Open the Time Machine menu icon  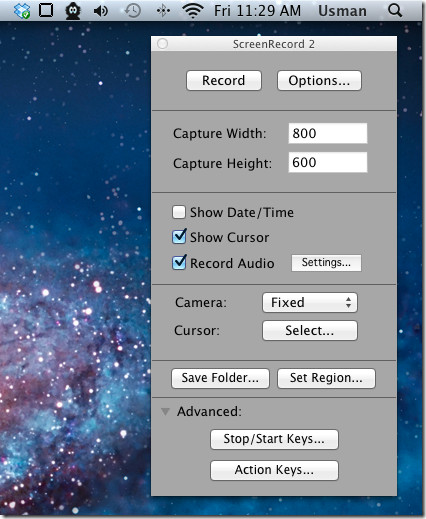[132, 11]
